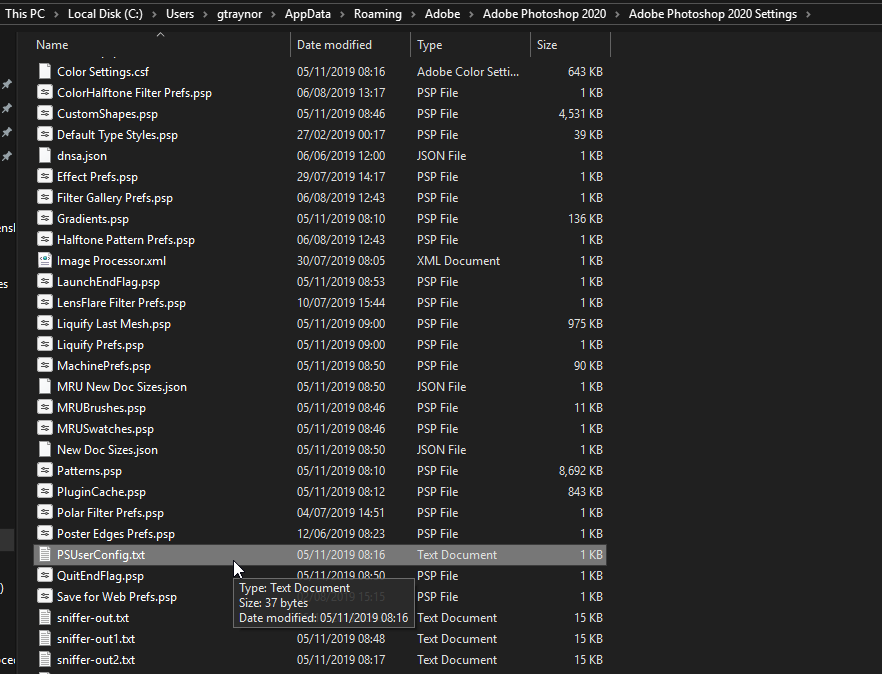Select the file name sniffer-out1.txt
This screenshot has height=674, width=882.
pos(96,639)
